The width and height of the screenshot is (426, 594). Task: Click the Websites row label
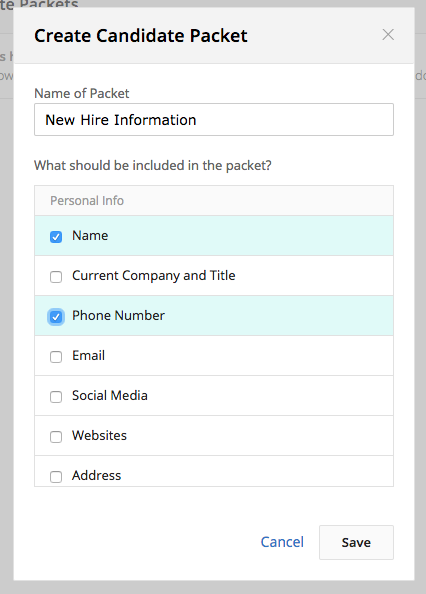tap(100, 435)
